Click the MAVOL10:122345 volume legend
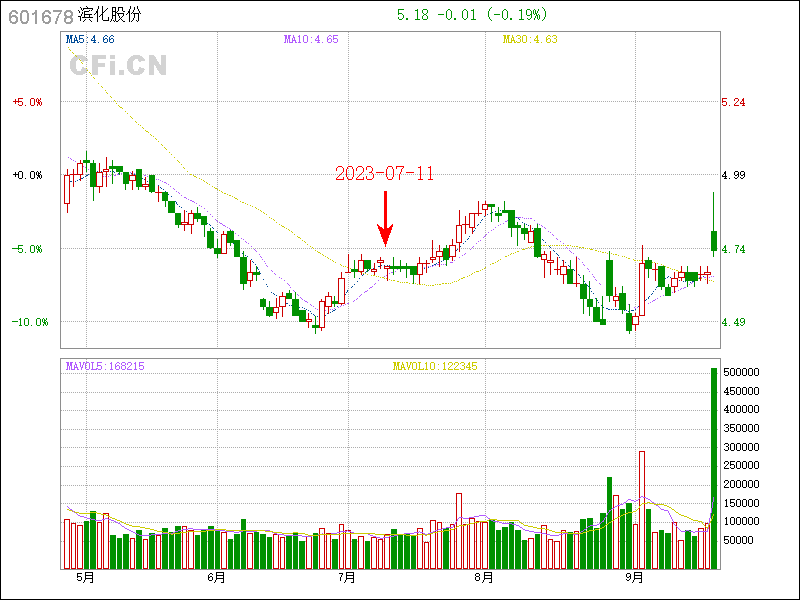800x600 pixels. pyautogui.click(x=435, y=366)
